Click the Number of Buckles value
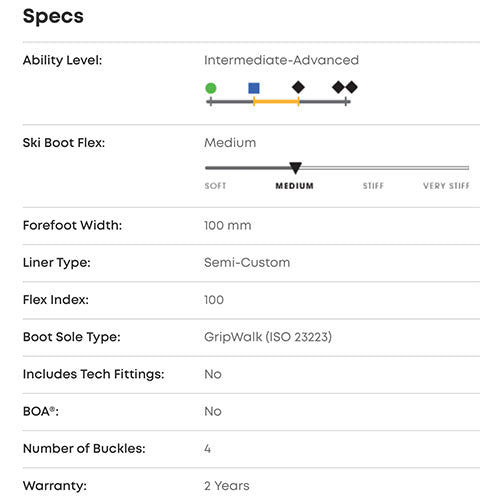The width and height of the screenshot is (500, 500). click(x=208, y=449)
